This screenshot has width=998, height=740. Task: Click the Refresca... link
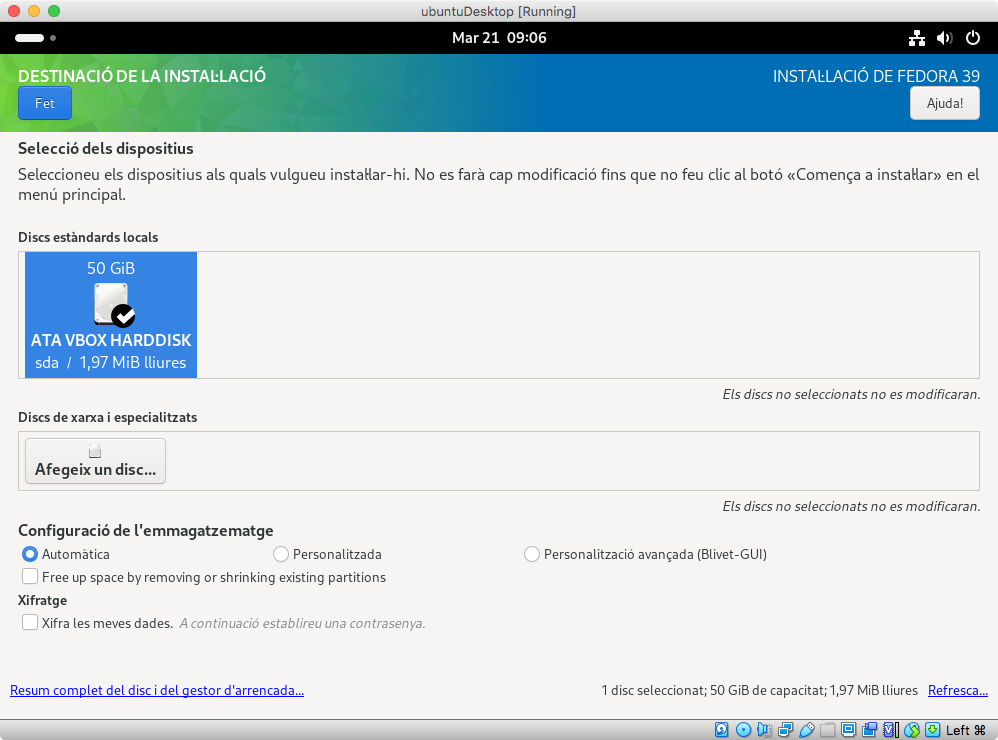pyautogui.click(x=957, y=690)
